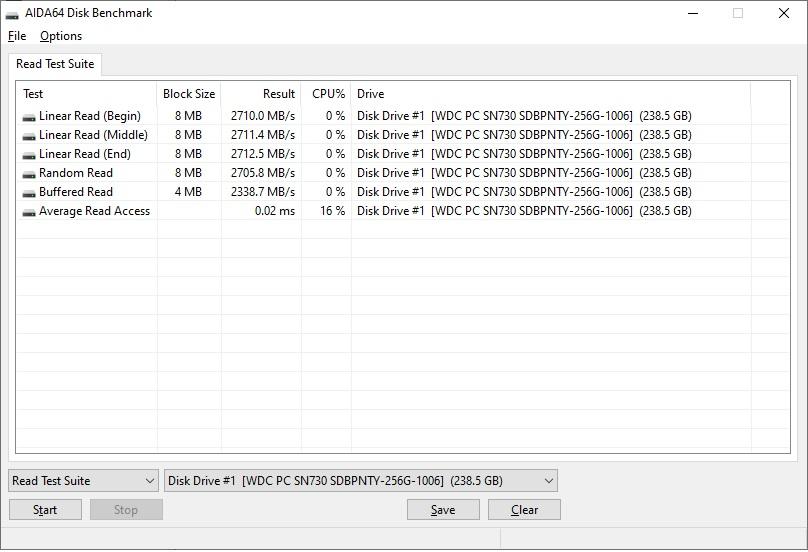Click the Clear button
The width and height of the screenshot is (808, 552).
pos(524,510)
